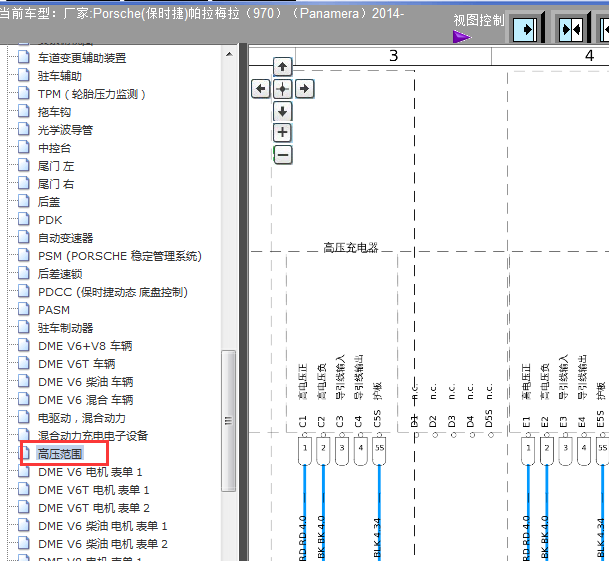This screenshot has height=561, width=609.
Task: Click connector pin D2 in diagram
Action: tap(433, 422)
